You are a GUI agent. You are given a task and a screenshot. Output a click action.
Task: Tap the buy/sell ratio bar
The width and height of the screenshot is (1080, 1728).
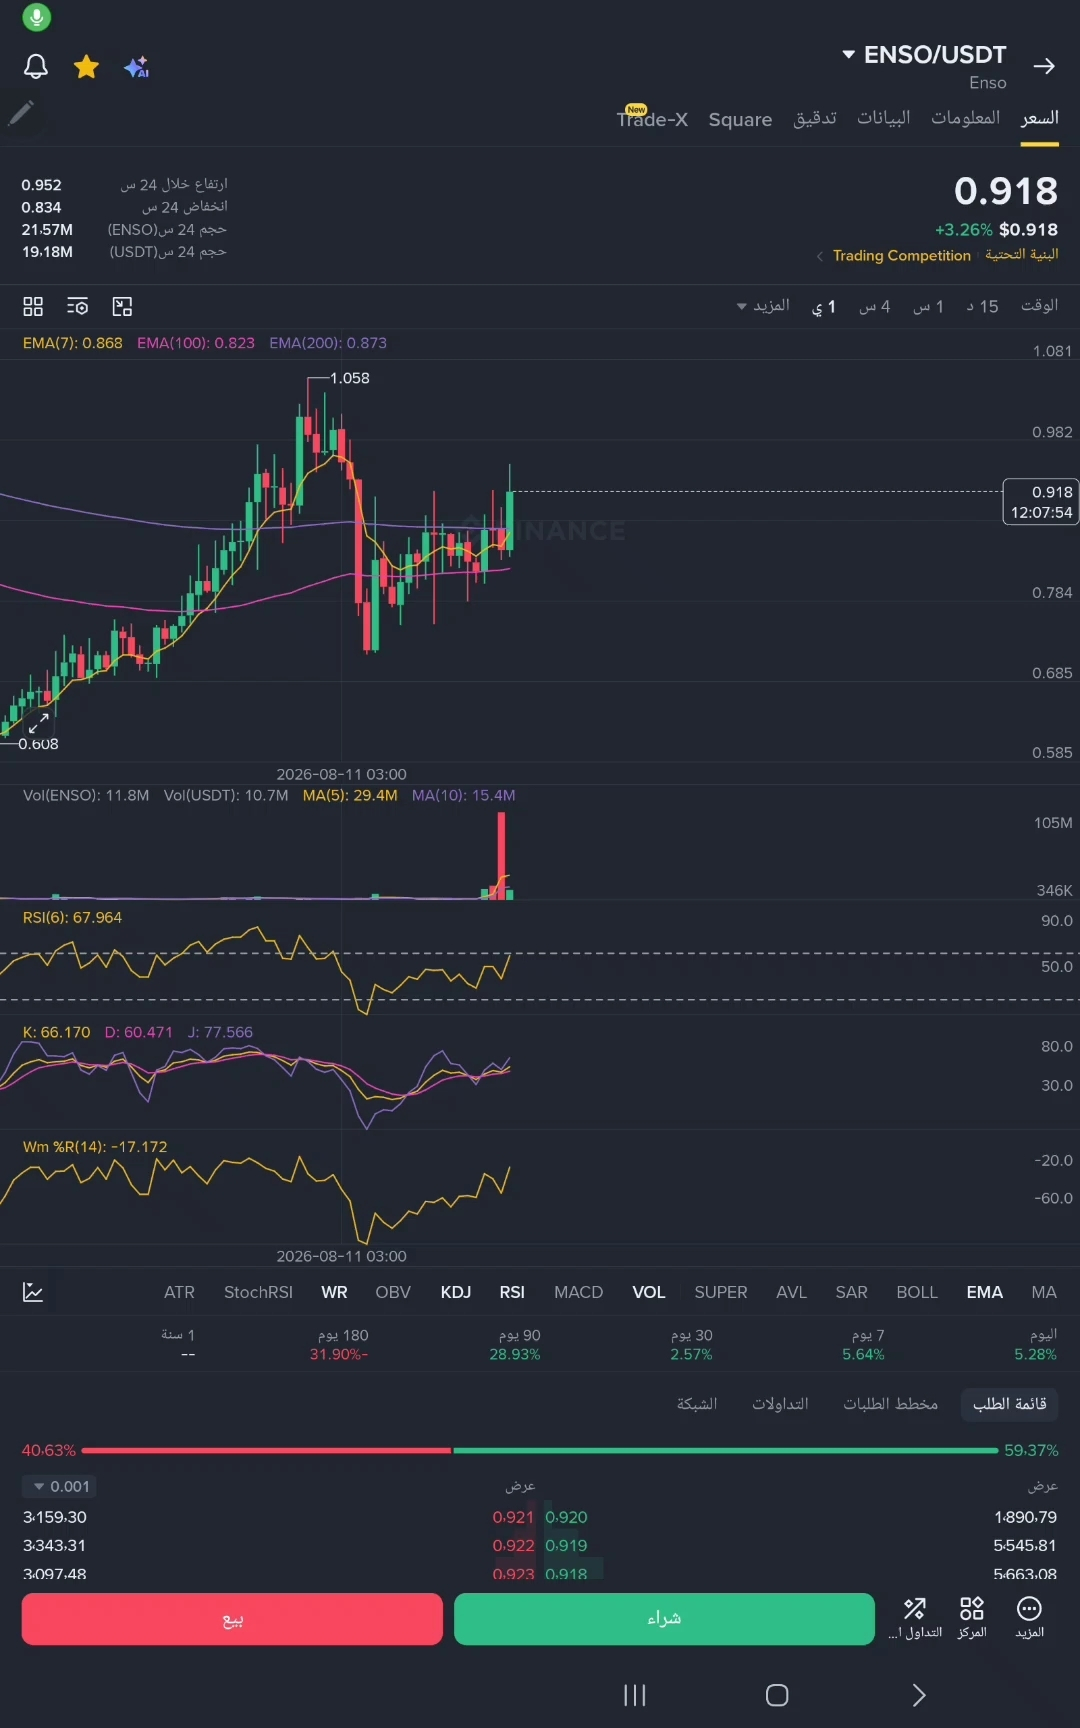[x=540, y=1450]
